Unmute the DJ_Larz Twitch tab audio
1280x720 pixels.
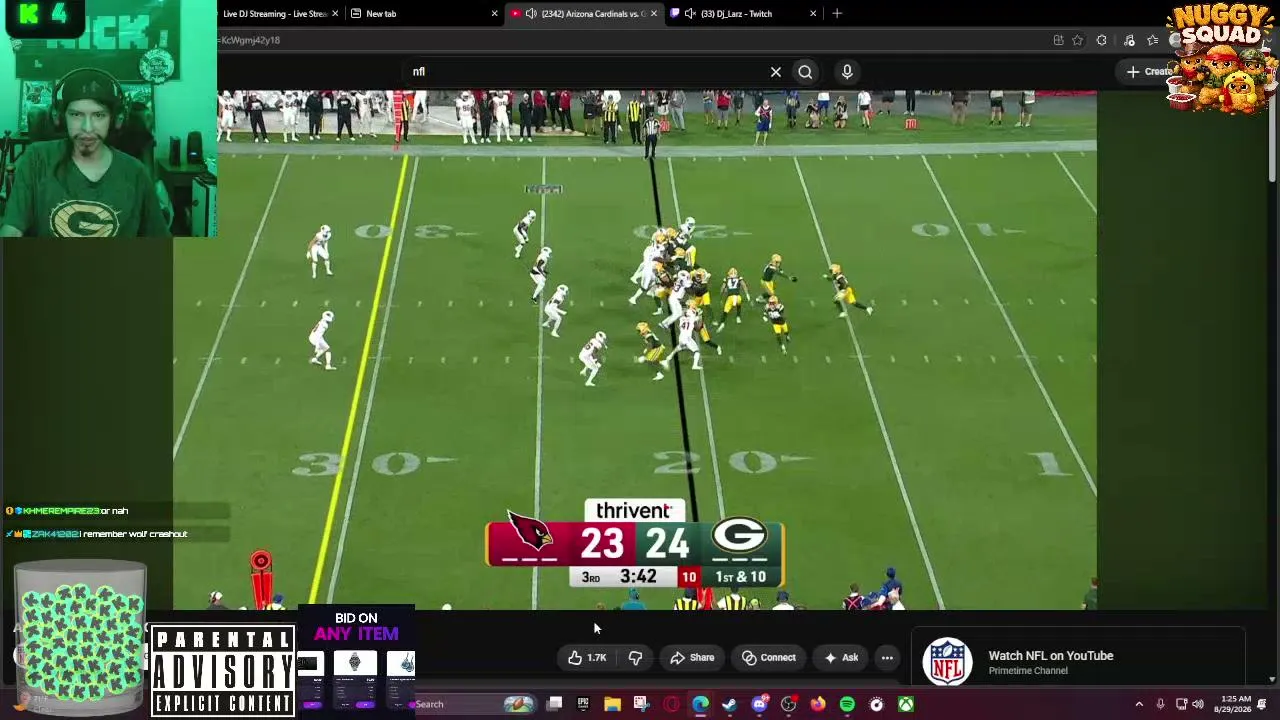pyautogui.click(x=690, y=14)
